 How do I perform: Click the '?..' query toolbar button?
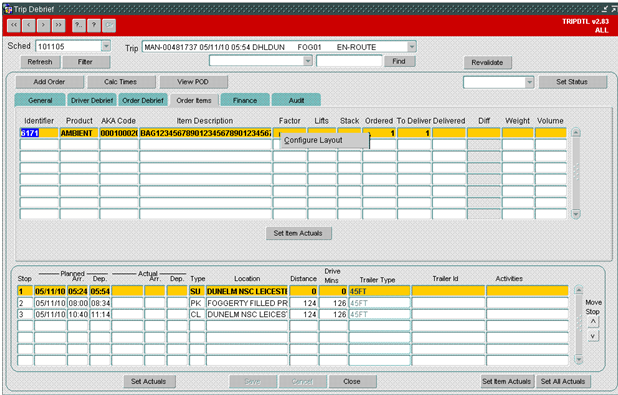(x=79, y=25)
